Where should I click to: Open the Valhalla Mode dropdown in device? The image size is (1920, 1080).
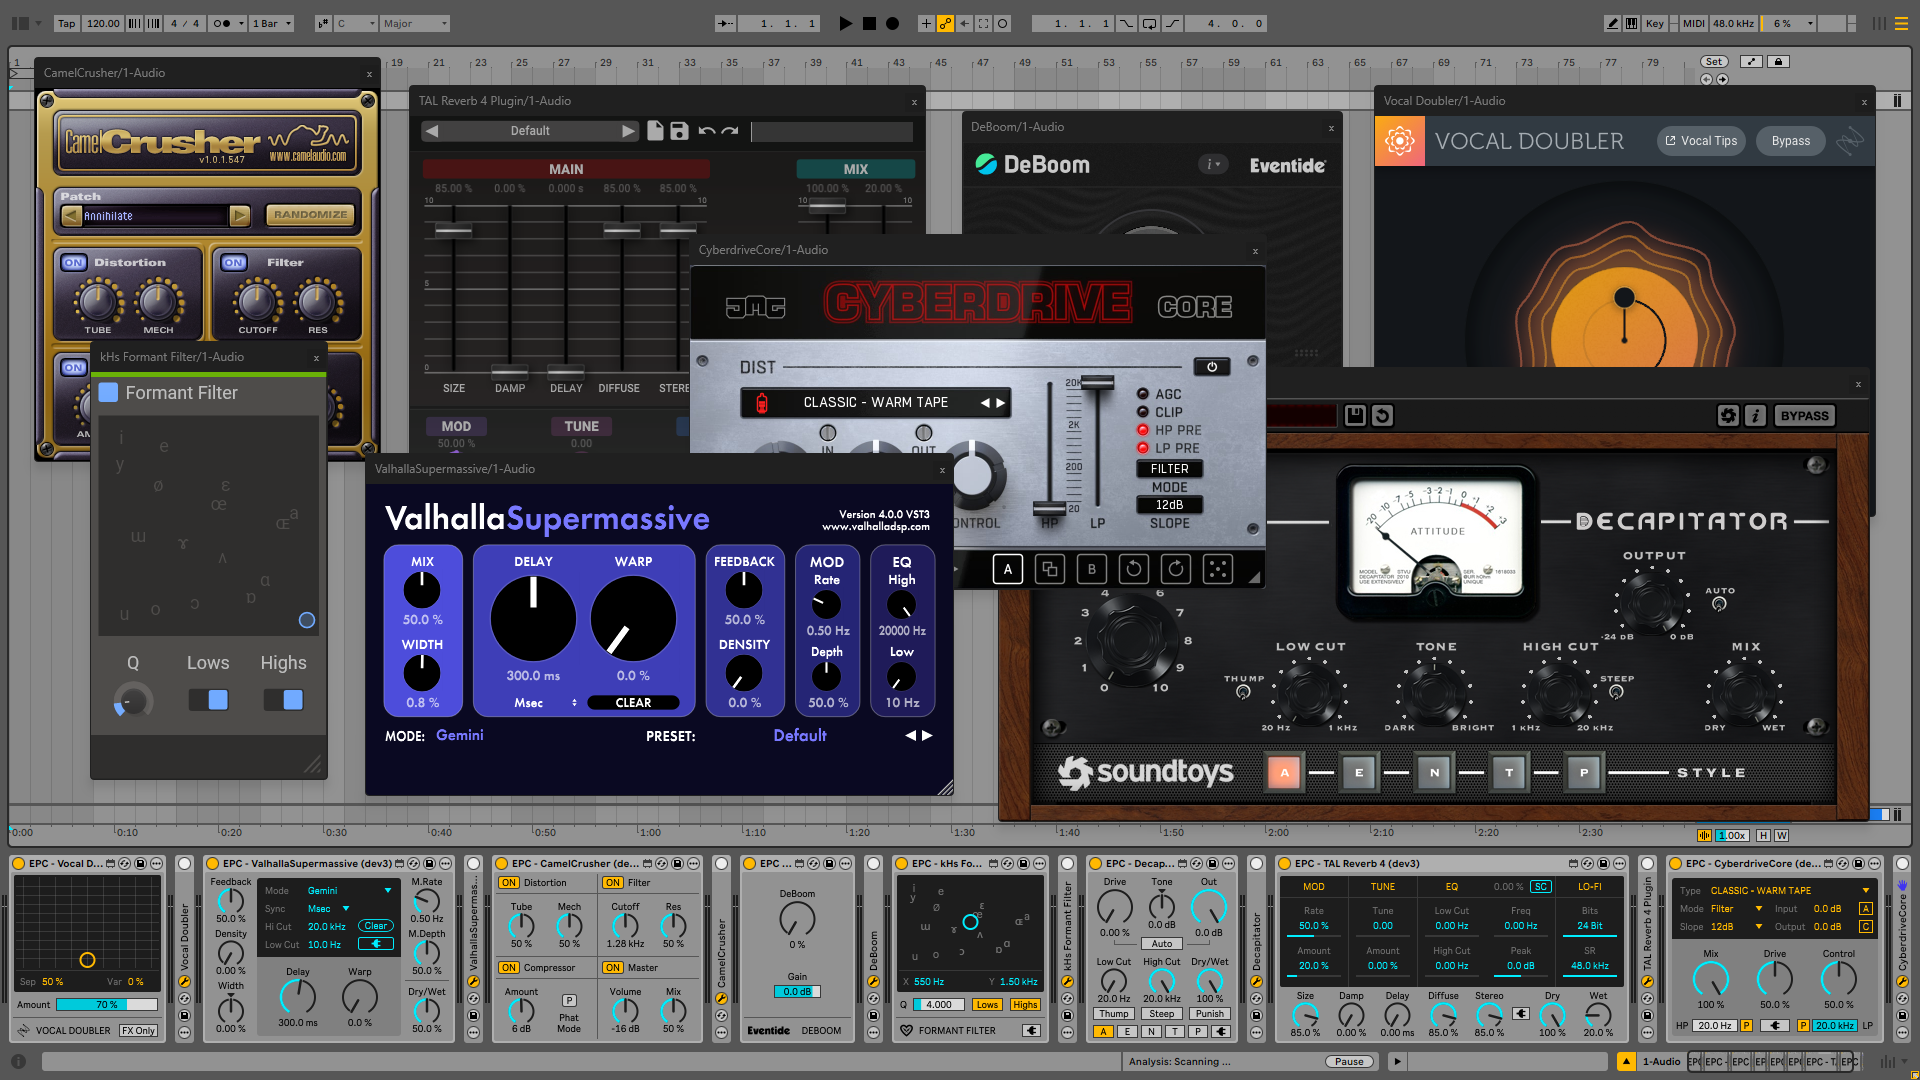pos(350,890)
